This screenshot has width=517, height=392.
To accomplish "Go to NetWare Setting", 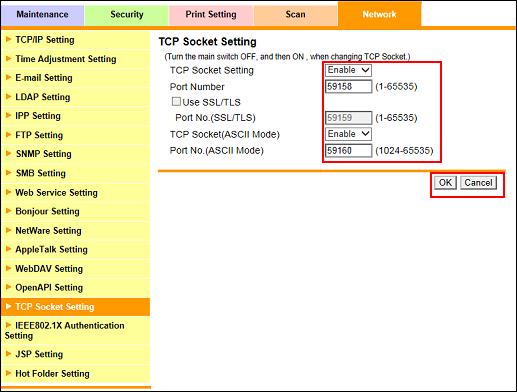I will point(76,231).
